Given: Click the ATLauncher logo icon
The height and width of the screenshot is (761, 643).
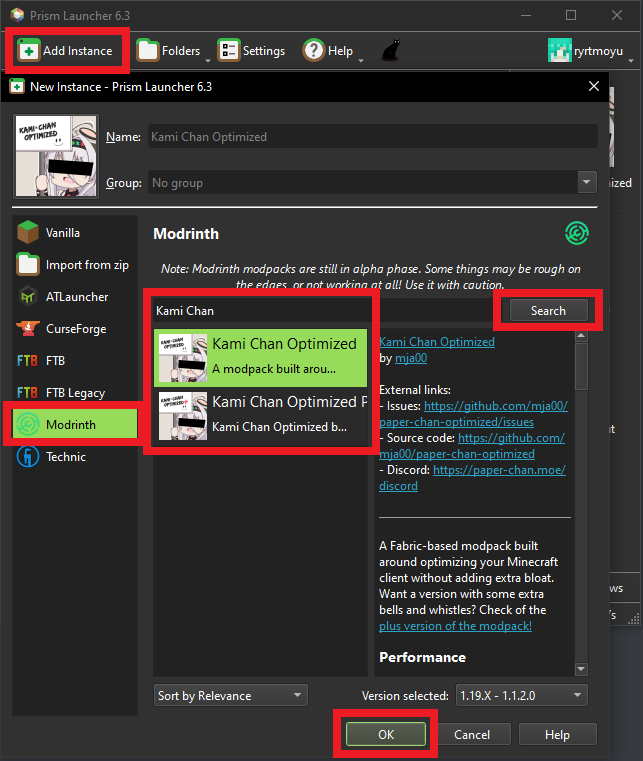Looking at the screenshot, I should (x=28, y=296).
